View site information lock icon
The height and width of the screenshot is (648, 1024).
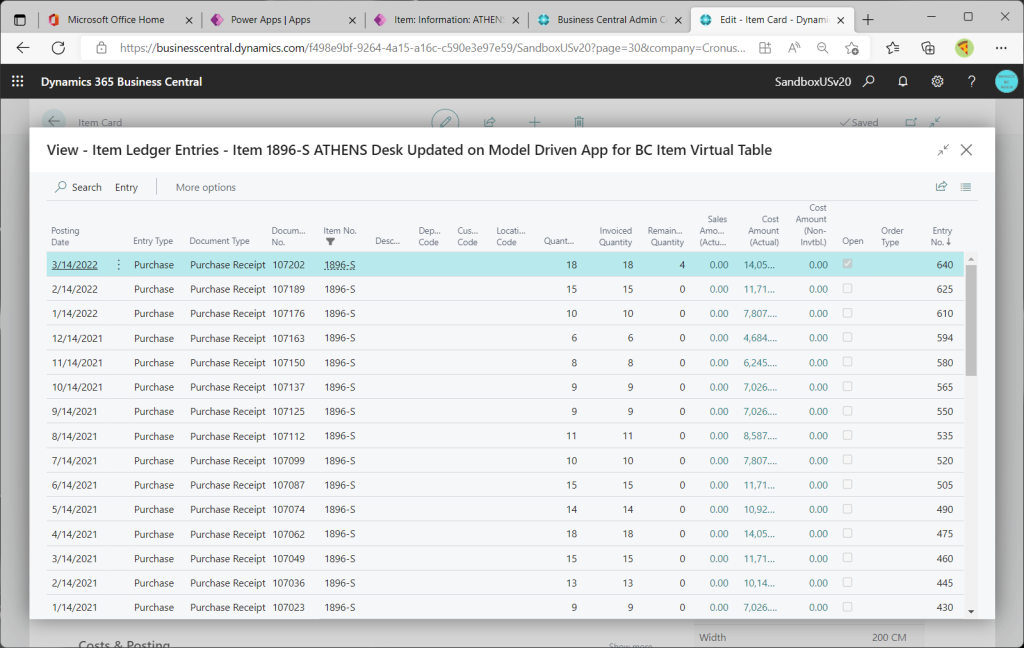click(101, 48)
